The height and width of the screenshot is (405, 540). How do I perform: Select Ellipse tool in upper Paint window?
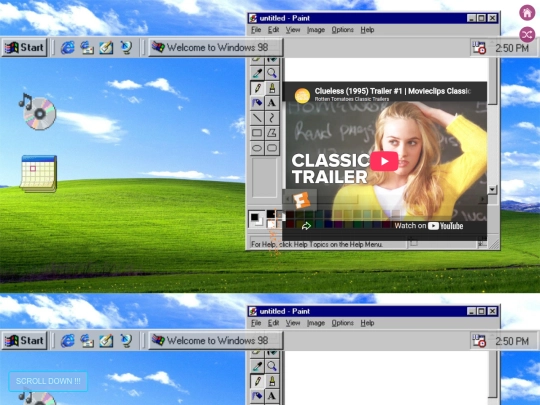pos(257,148)
